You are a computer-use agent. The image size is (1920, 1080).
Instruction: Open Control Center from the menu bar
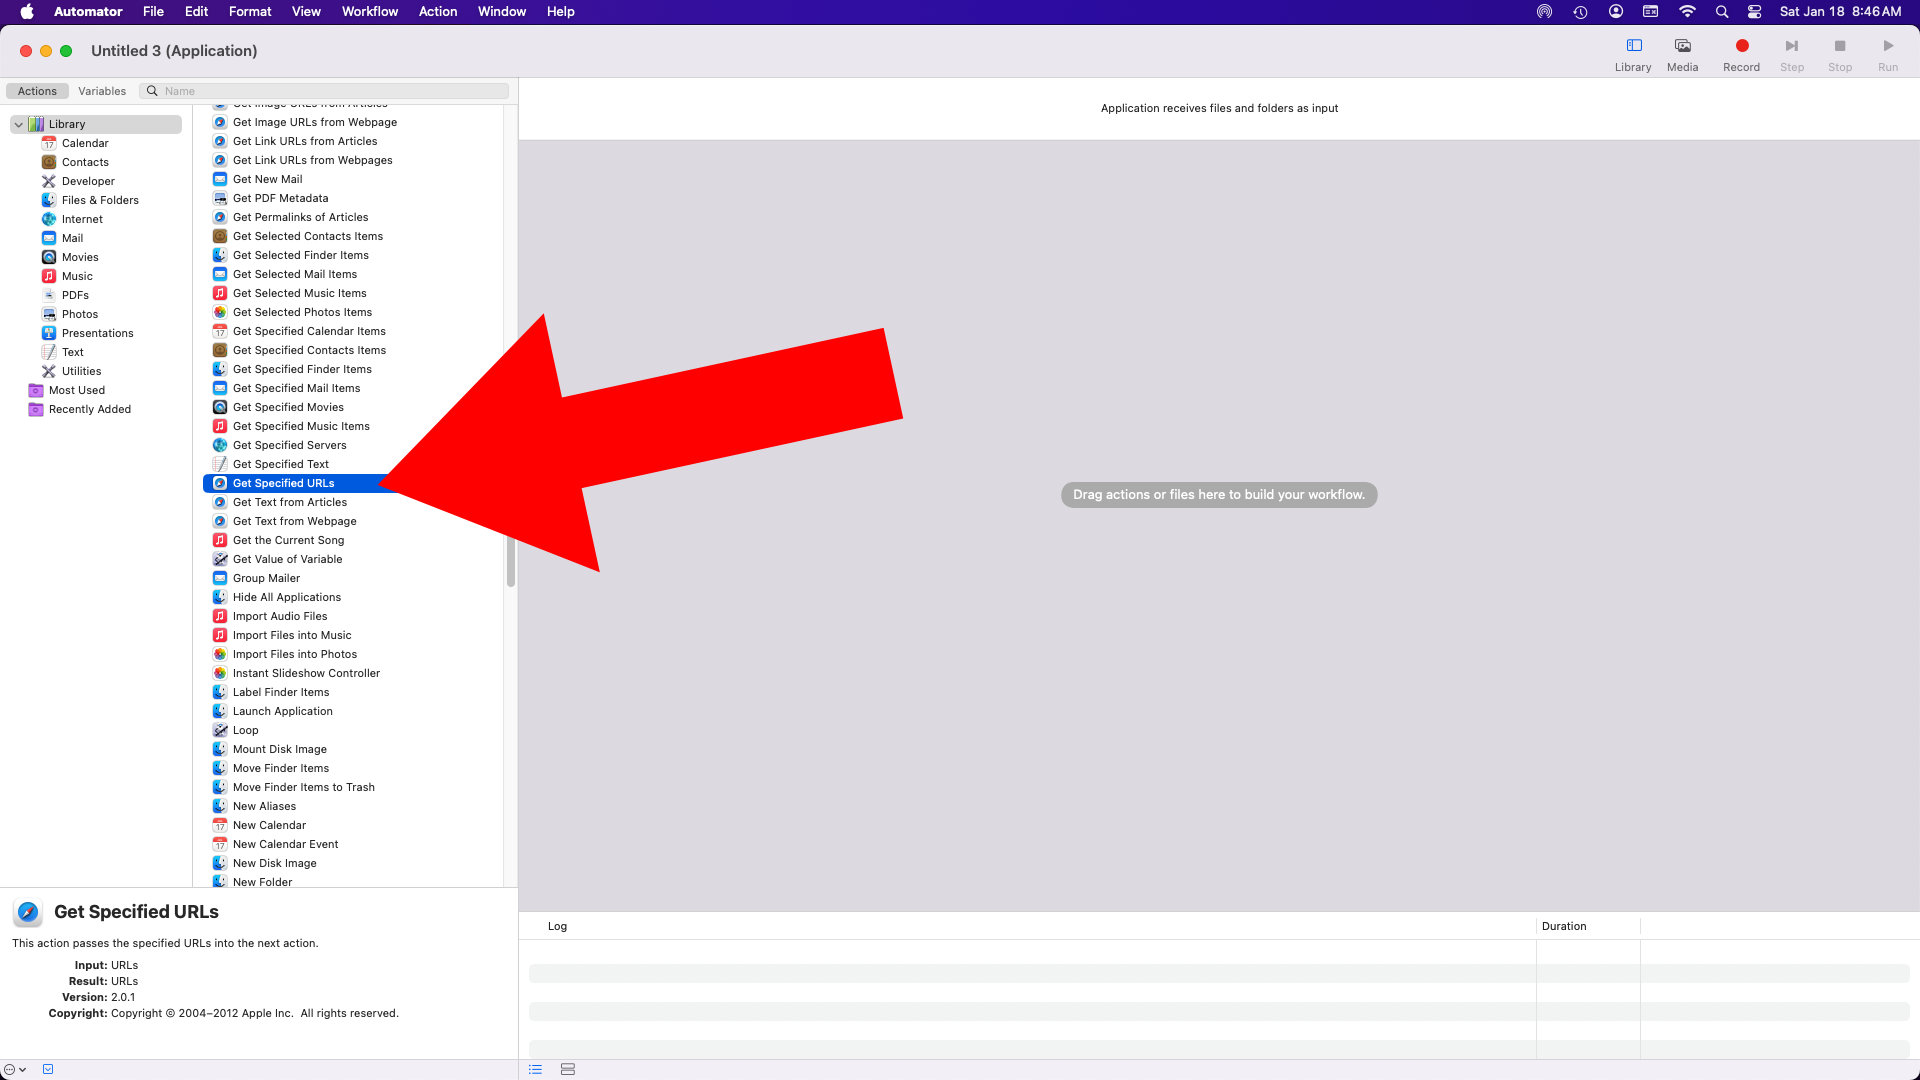pos(1754,12)
